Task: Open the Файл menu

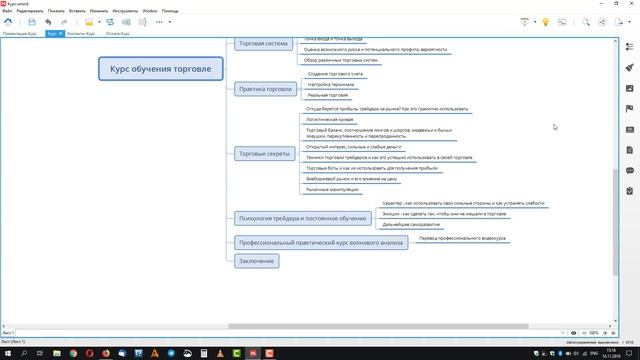Action: (7, 11)
